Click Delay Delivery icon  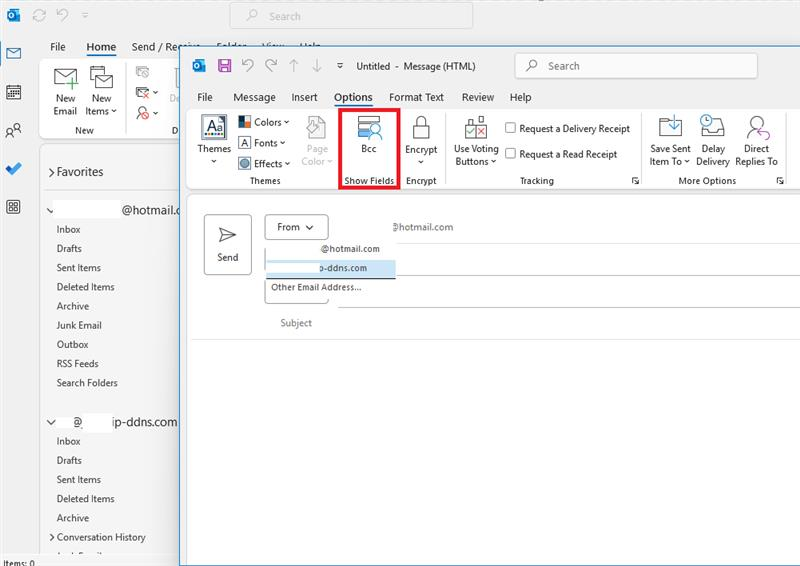(x=712, y=127)
